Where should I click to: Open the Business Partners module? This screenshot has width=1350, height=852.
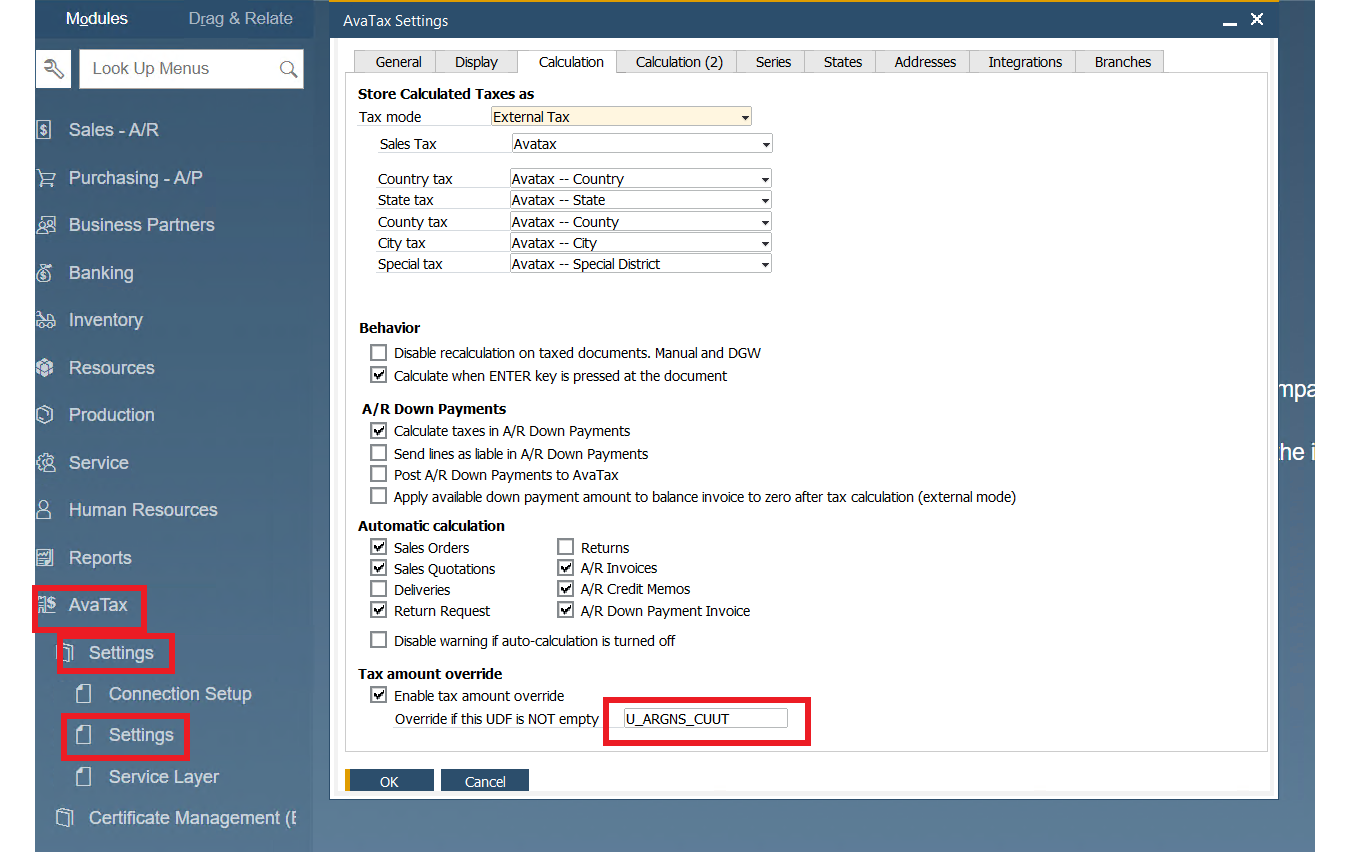coord(141,225)
